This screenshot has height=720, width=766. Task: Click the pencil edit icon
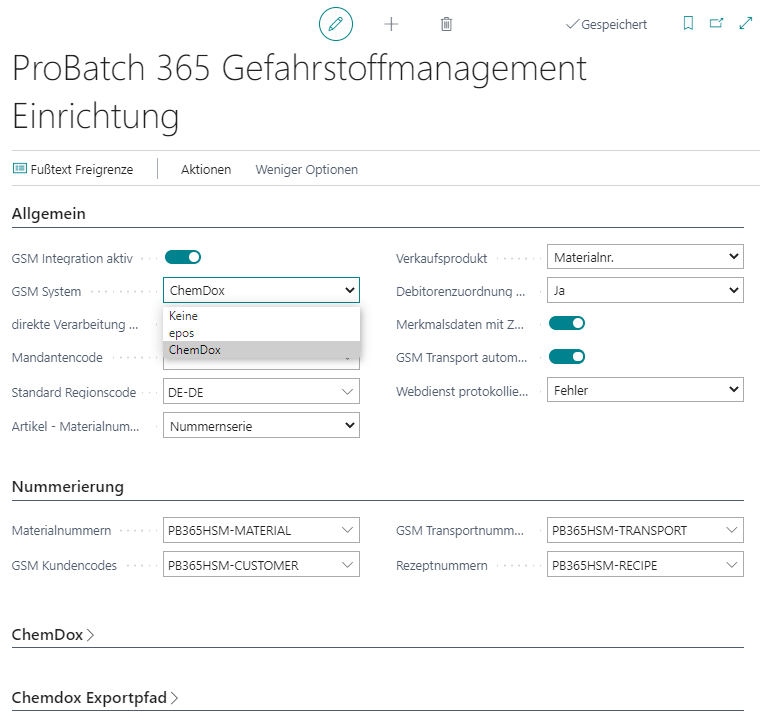336,24
